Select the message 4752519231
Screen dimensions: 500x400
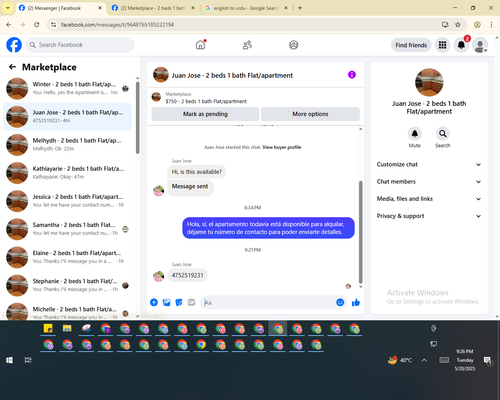click(x=187, y=275)
